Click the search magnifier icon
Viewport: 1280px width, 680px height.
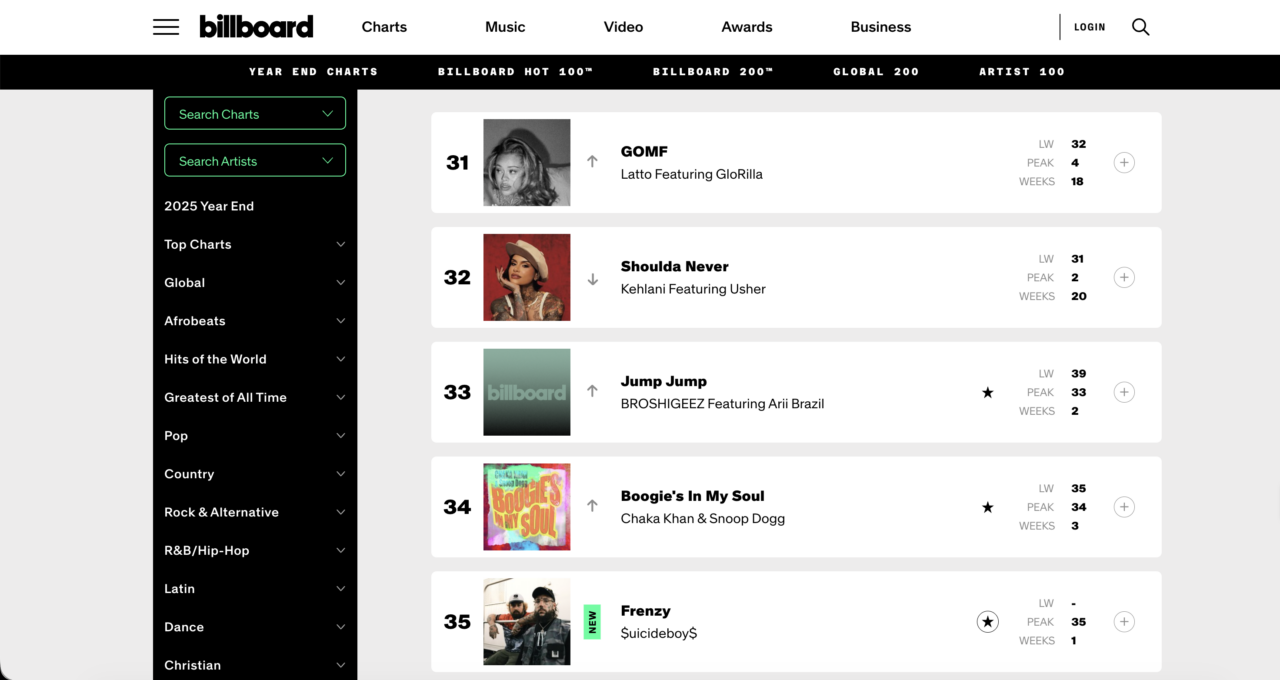(x=1140, y=27)
